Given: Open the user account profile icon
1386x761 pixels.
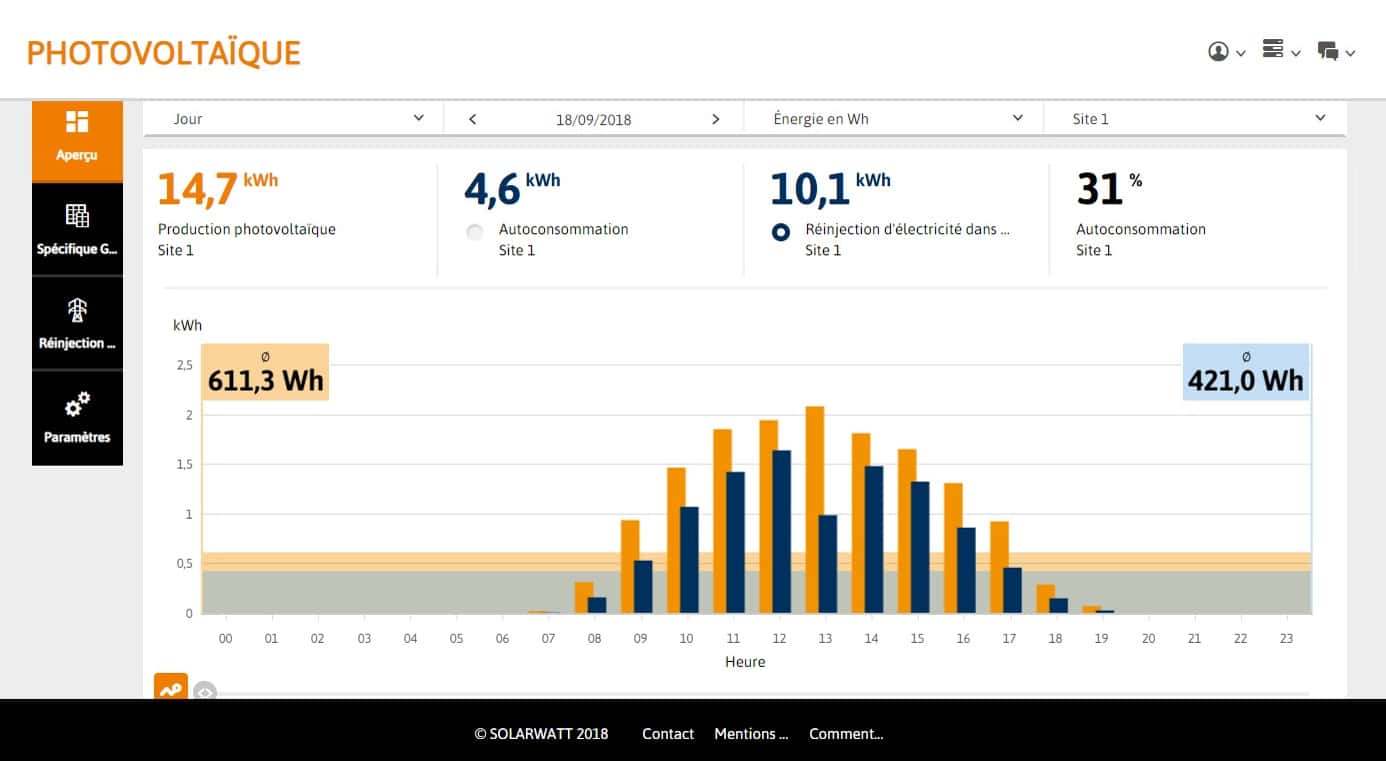Looking at the screenshot, I should [x=1218, y=52].
